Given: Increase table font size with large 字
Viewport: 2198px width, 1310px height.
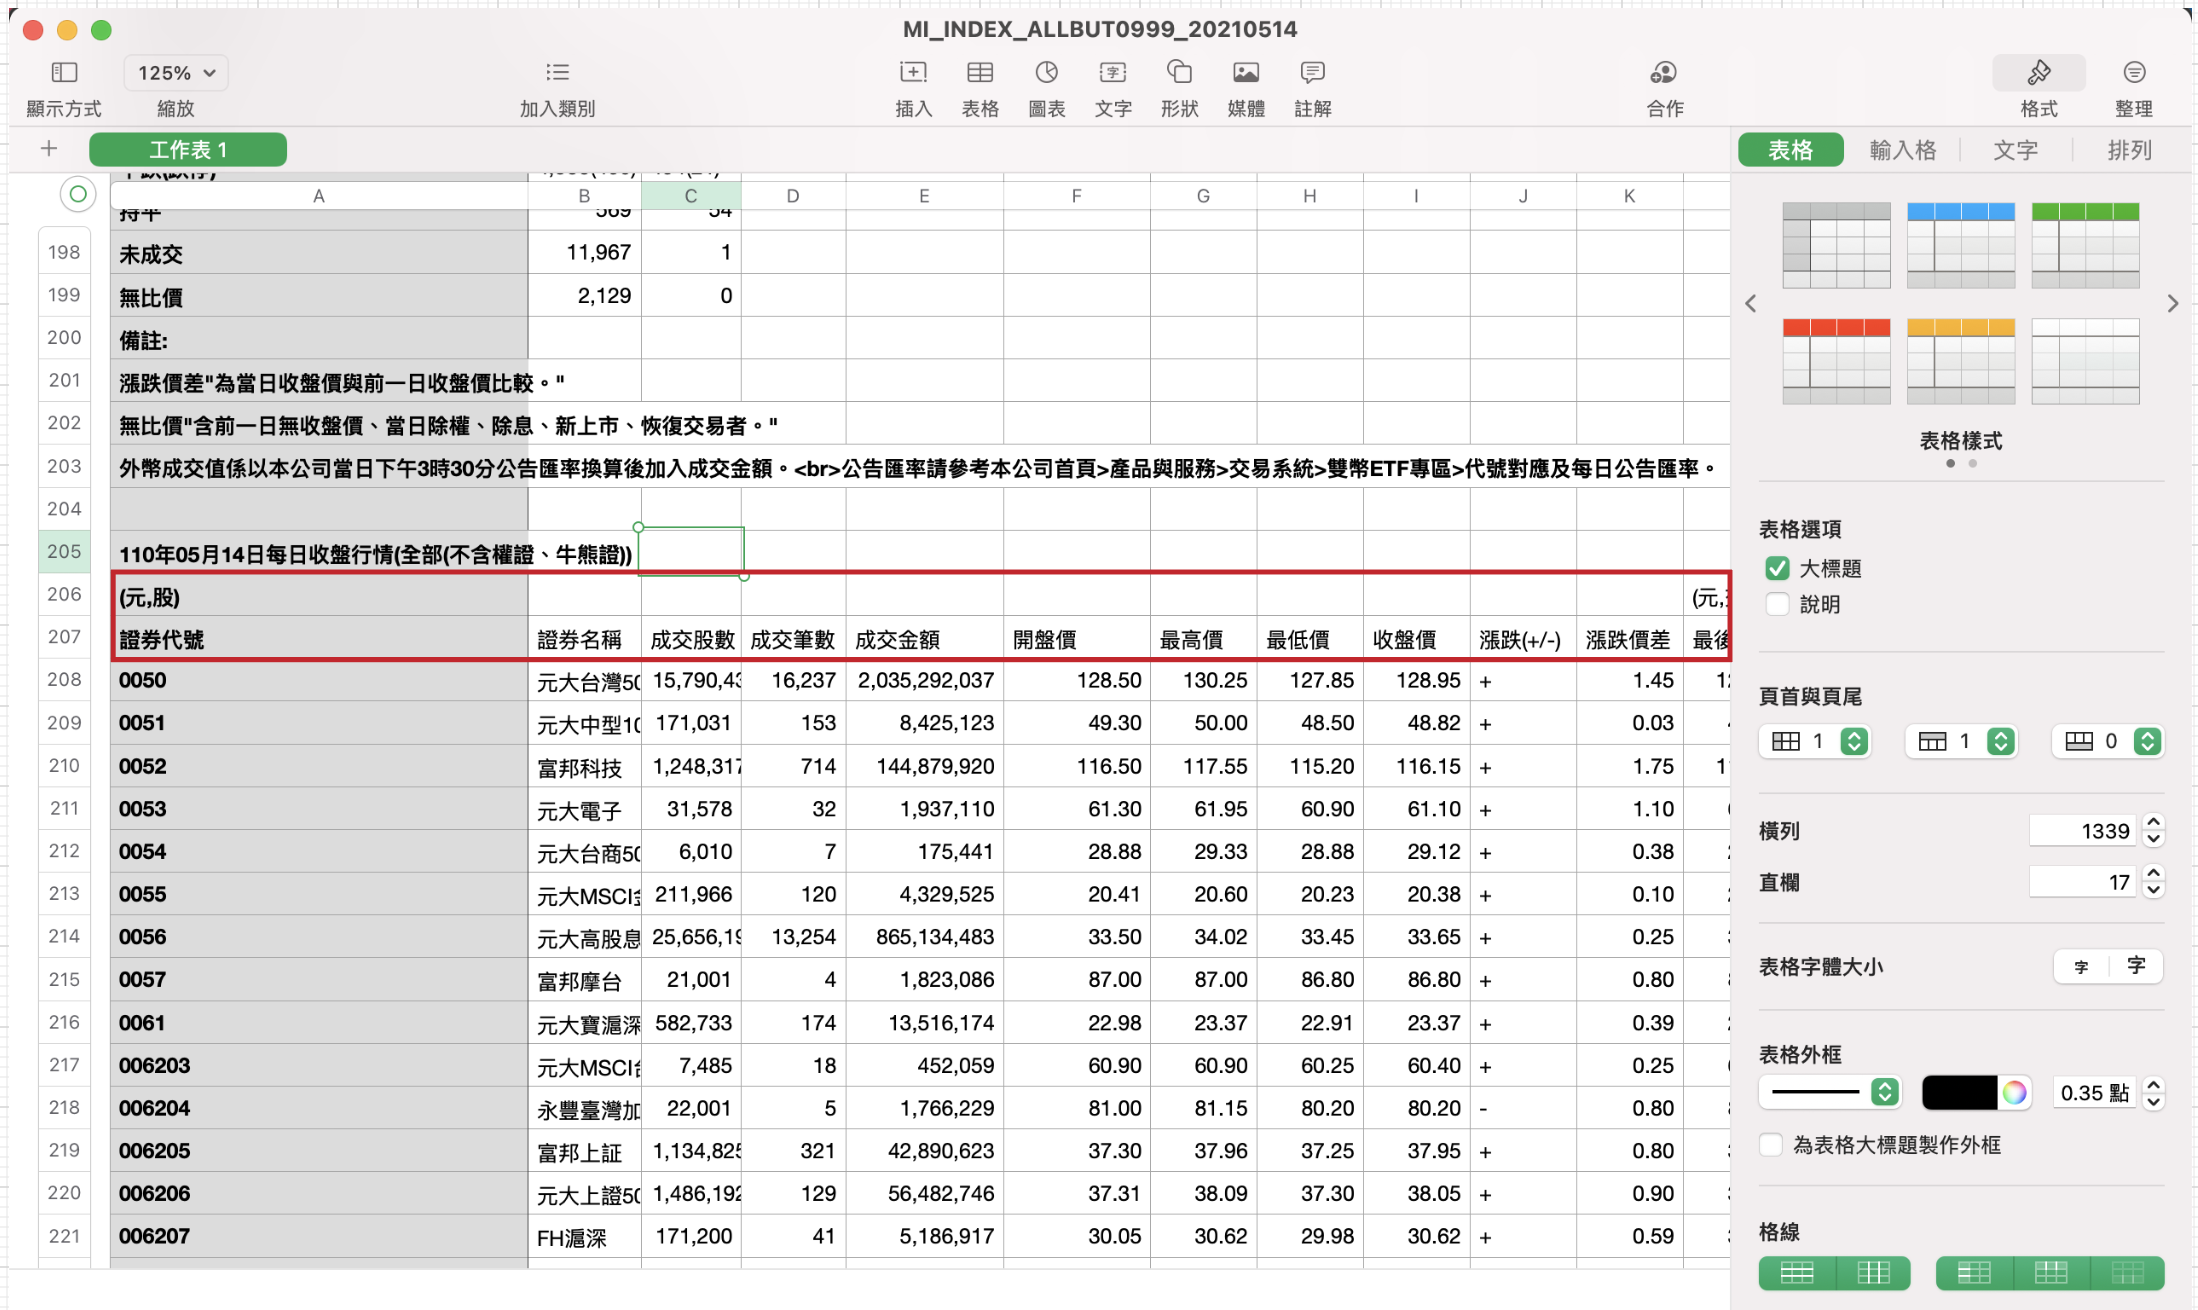Looking at the screenshot, I should (2136, 966).
